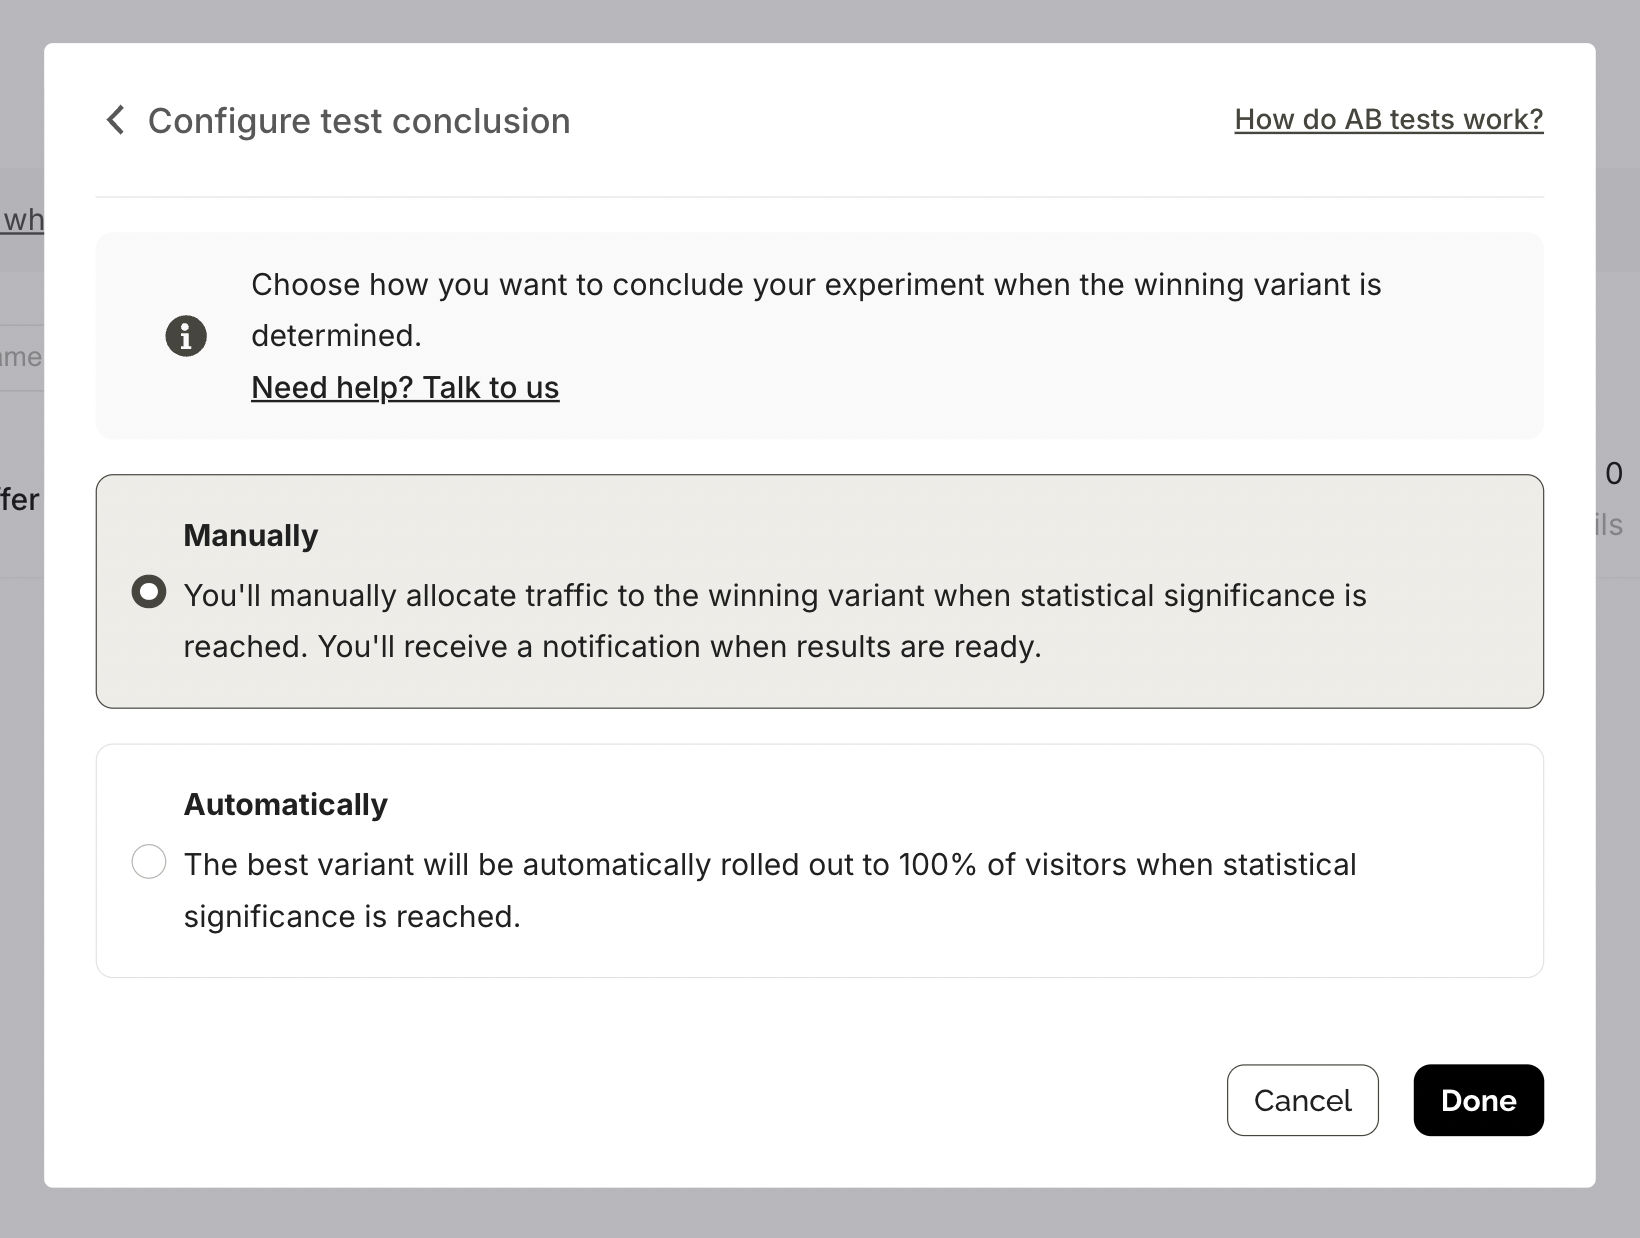Viewport: 1640px width, 1238px height.
Task: Select the Automatically radio button
Action: click(149, 861)
